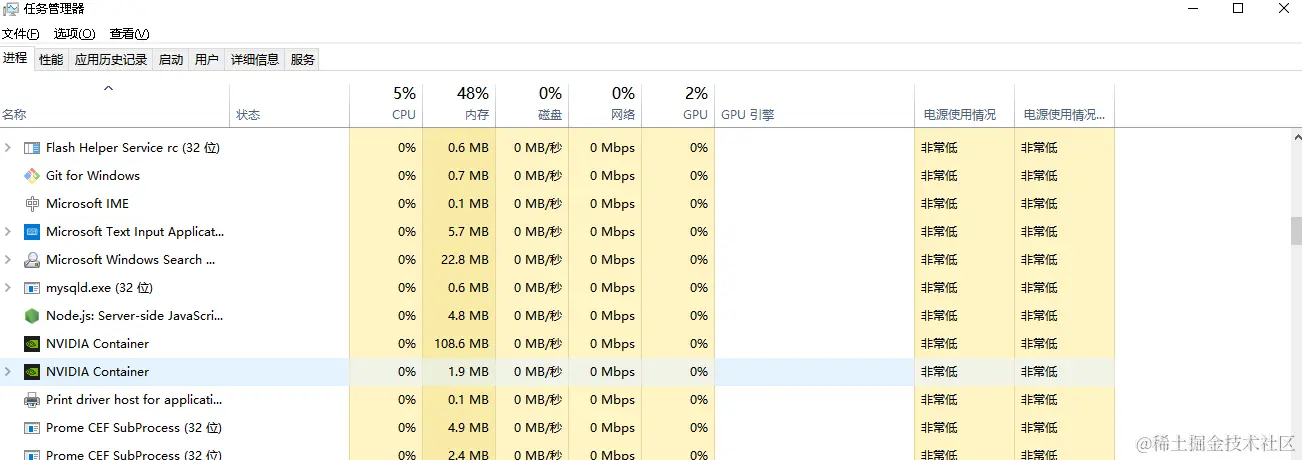Switch to the 用户 tab
This screenshot has width=1302, height=460.
207,60
